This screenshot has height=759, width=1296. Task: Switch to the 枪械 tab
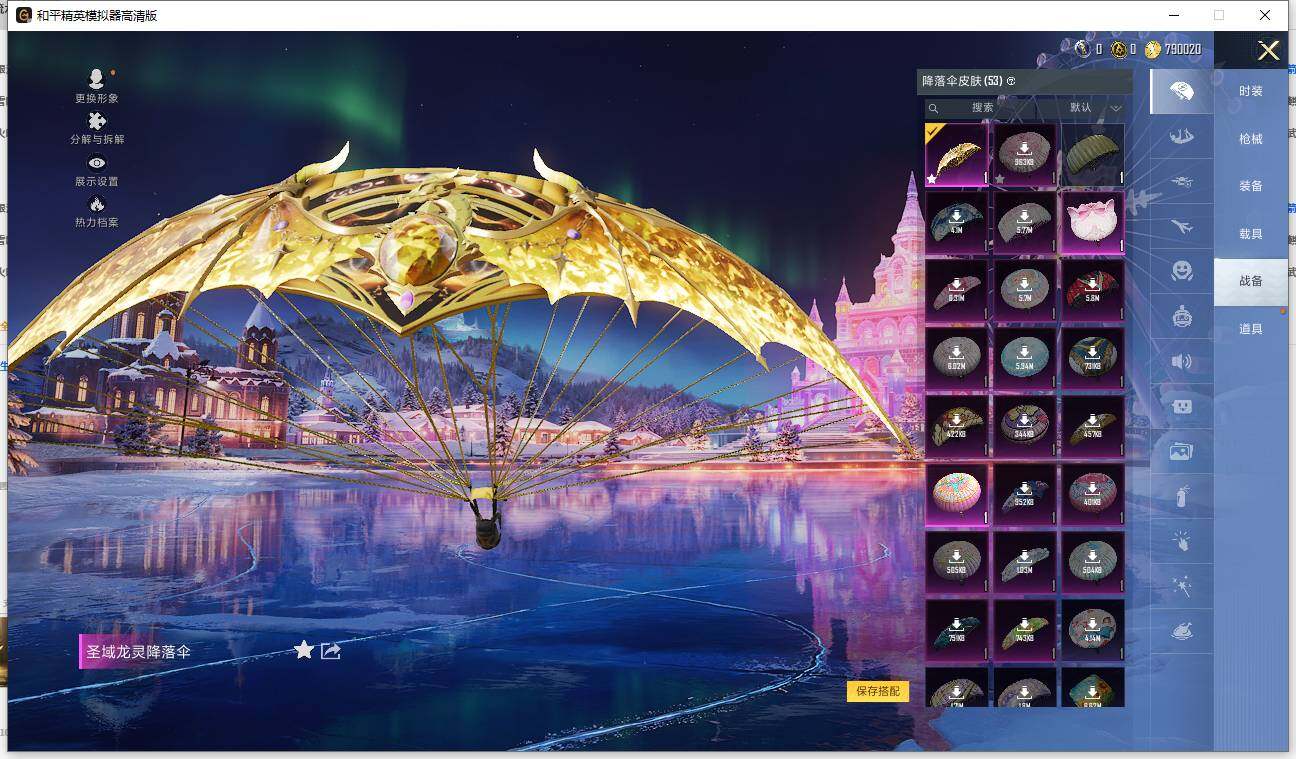tap(1251, 139)
